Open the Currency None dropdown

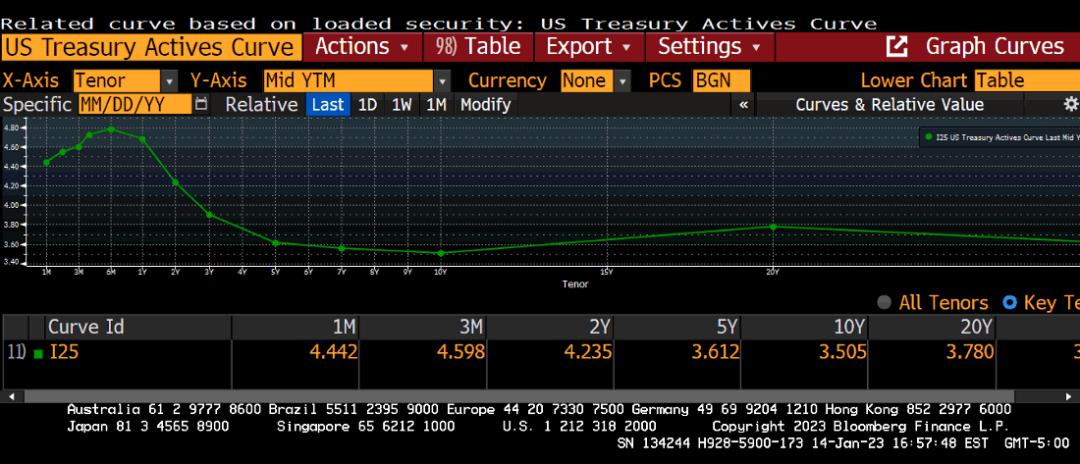[x=623, y=81]
